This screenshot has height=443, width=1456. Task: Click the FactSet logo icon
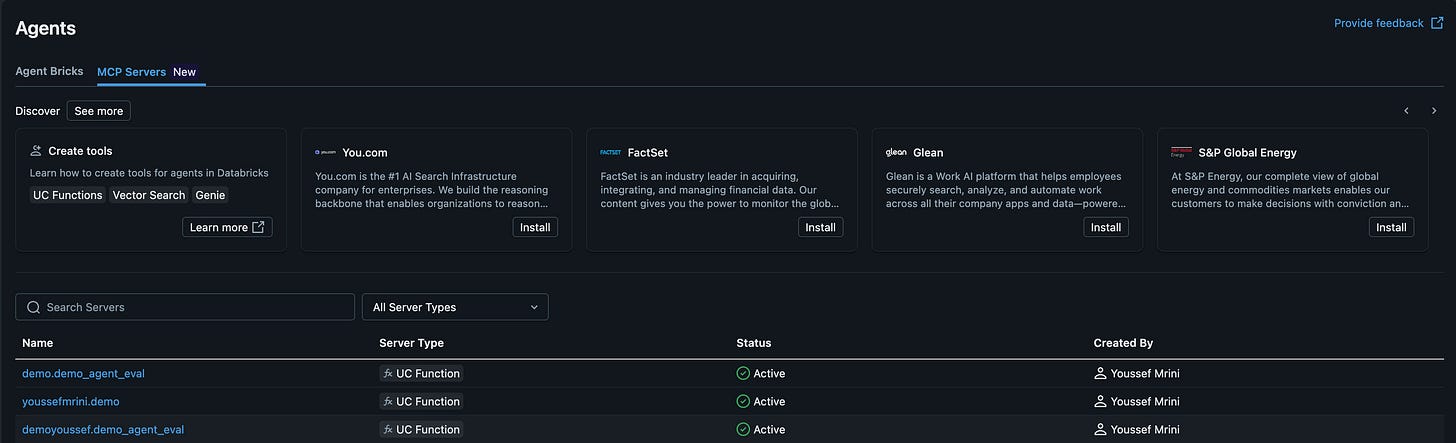tap(610, 152)
